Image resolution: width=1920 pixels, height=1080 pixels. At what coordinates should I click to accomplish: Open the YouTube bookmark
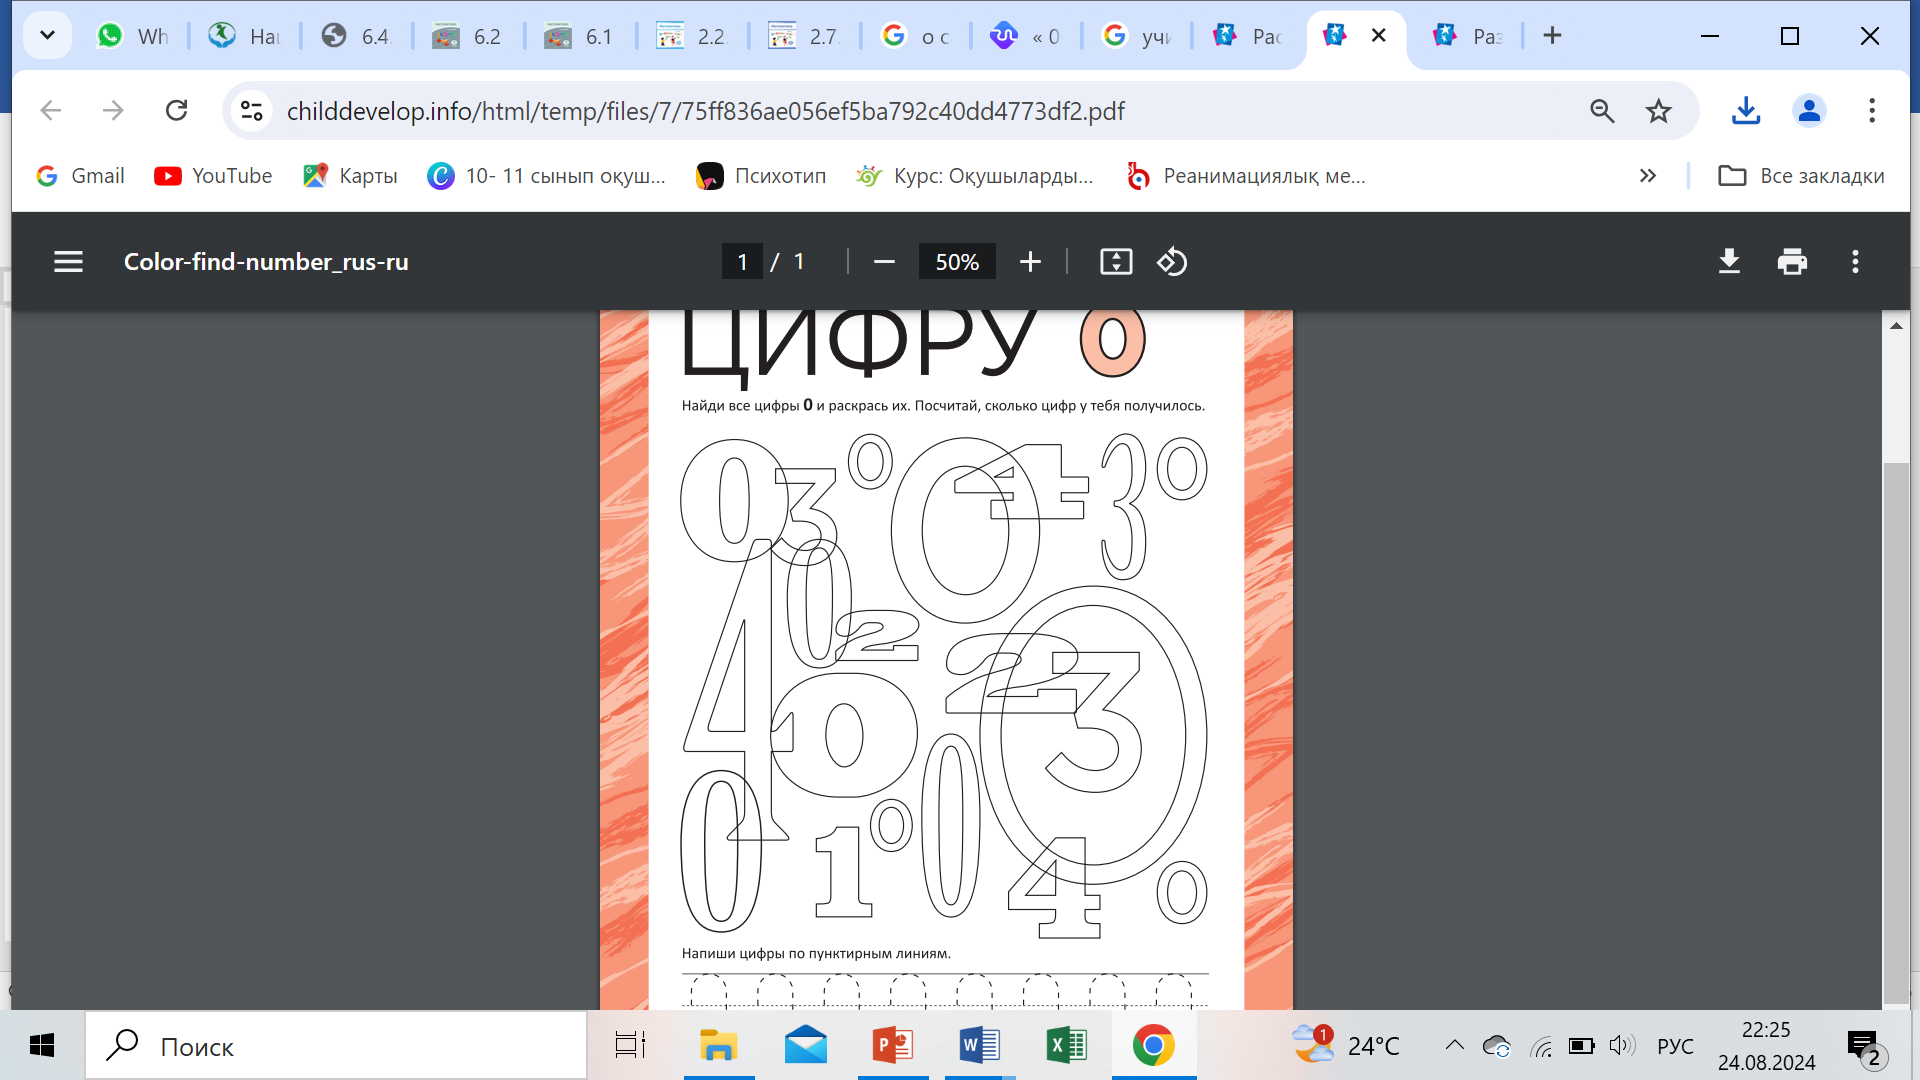click(x=213, y=176)
